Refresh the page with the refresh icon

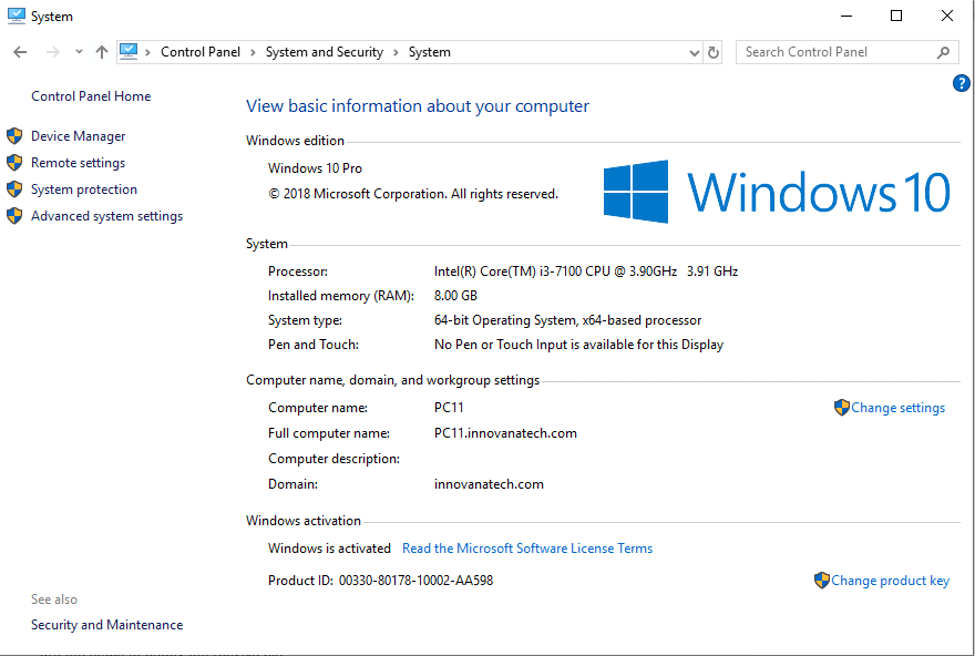[711, 51]
